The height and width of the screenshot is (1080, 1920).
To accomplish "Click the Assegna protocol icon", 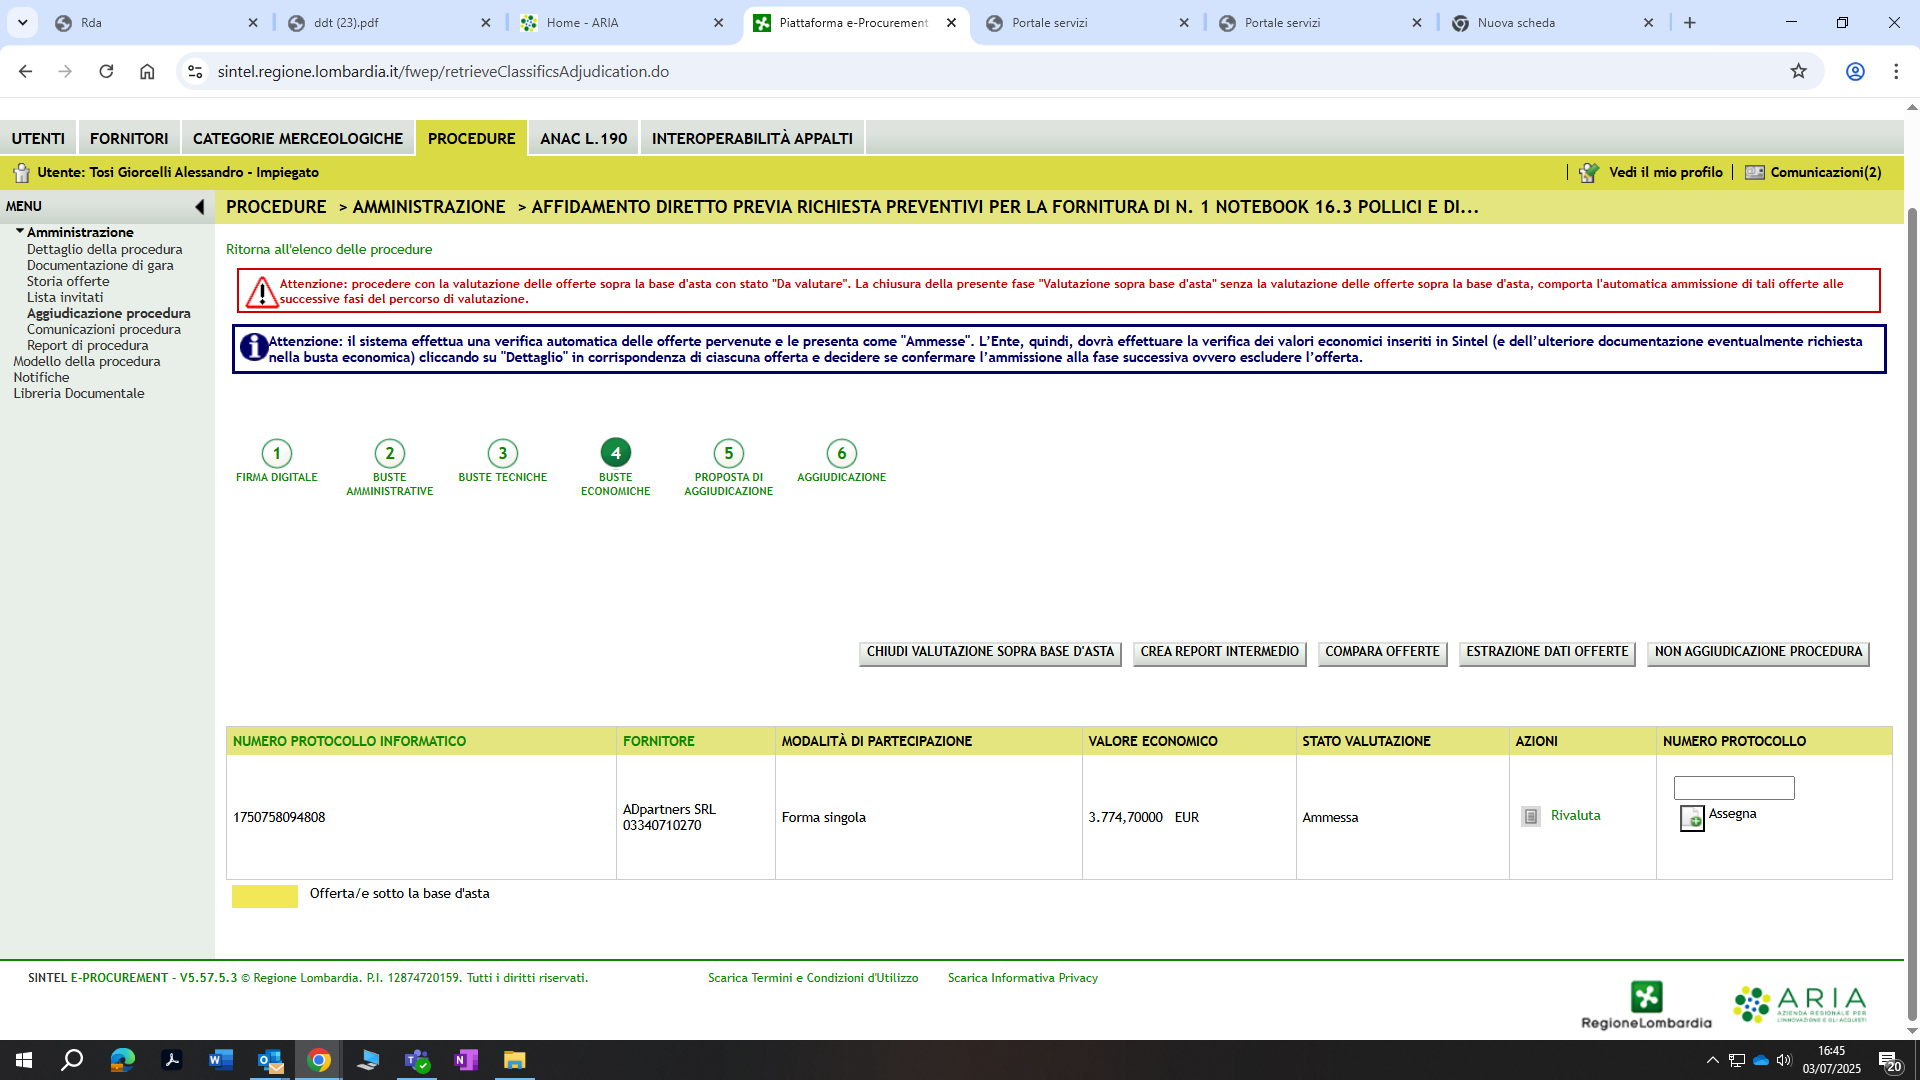I will click(1691, 818).
